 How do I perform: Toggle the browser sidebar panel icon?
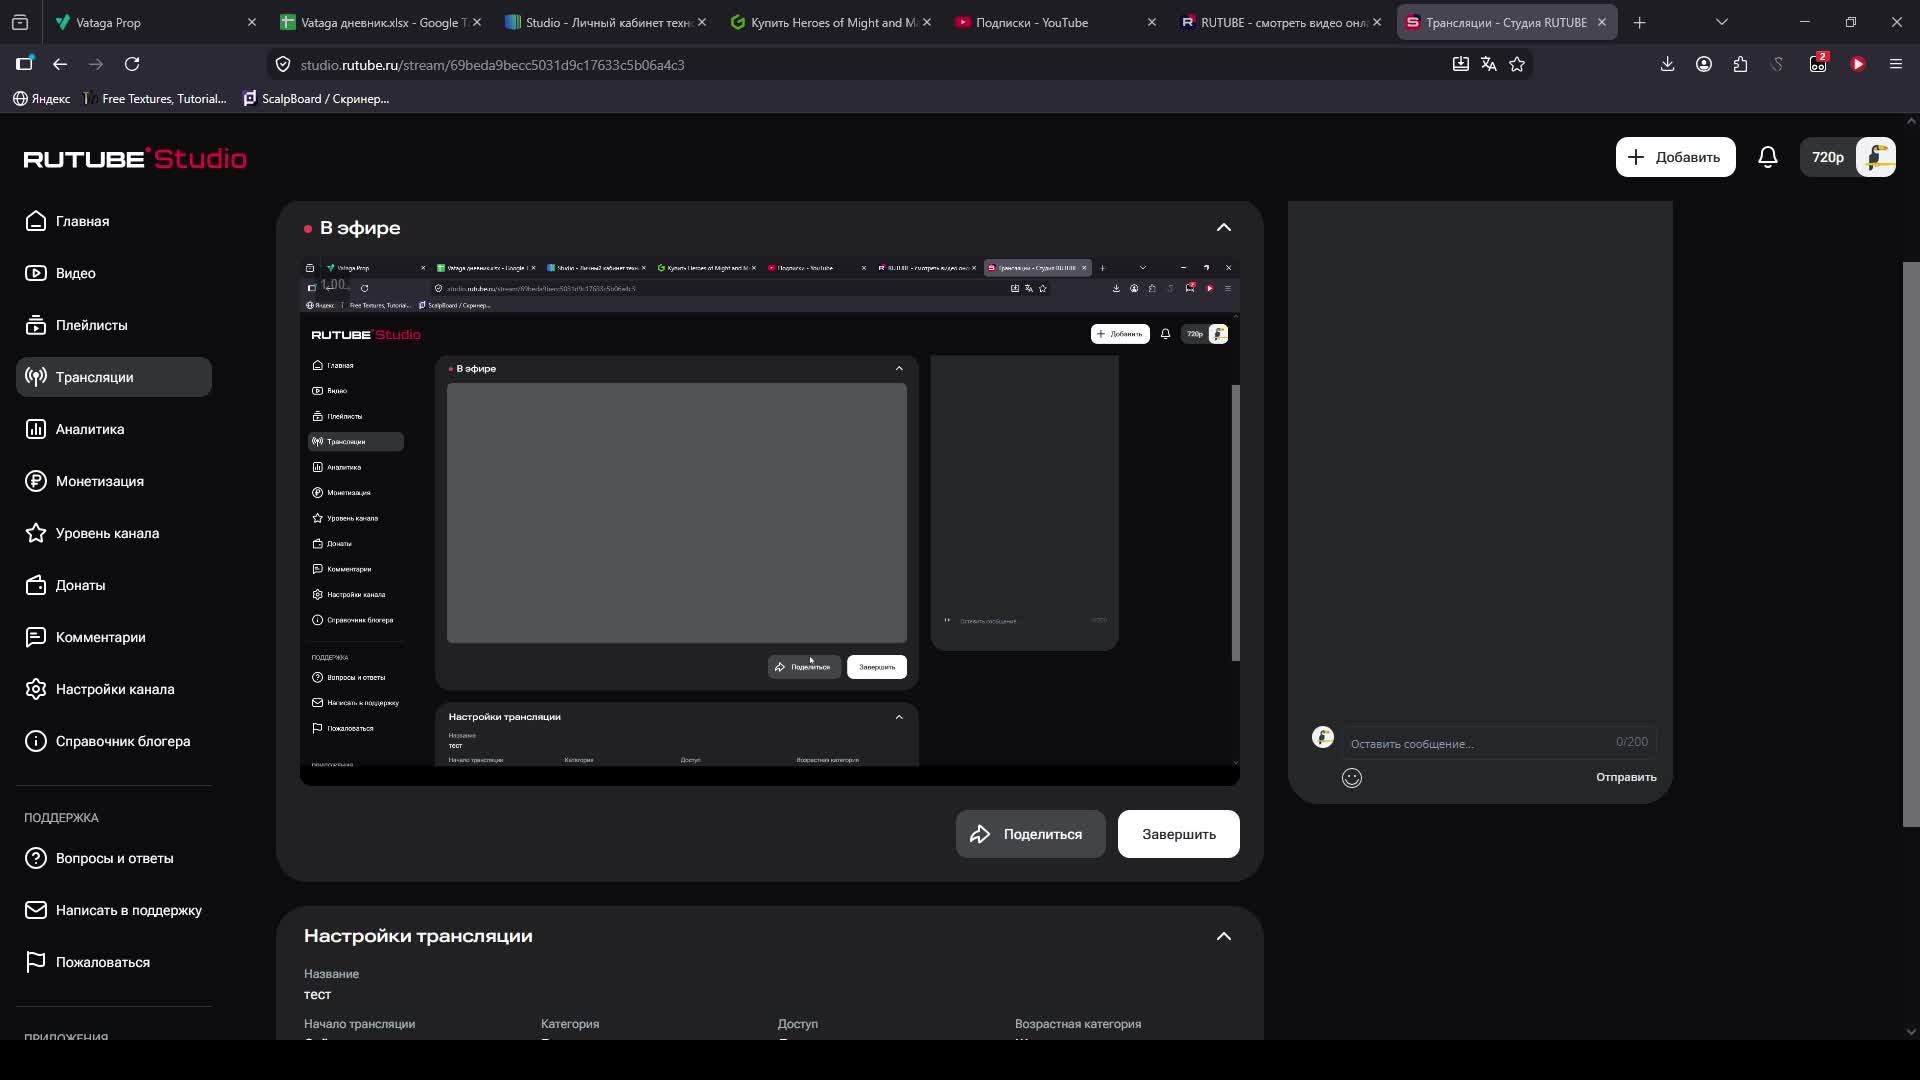[x=24, y=64]
